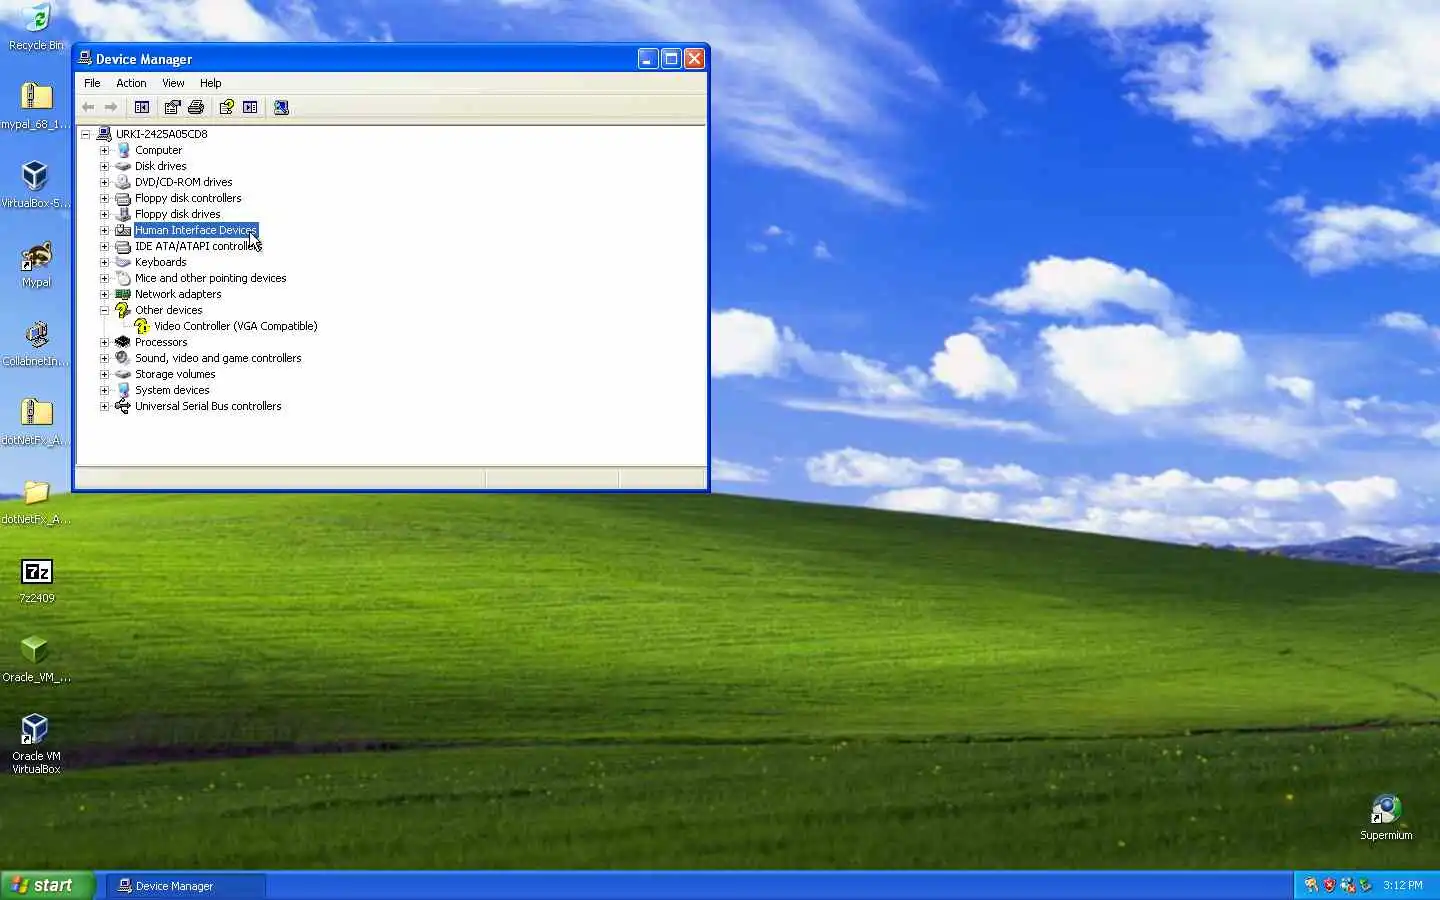Select the dotNetFx_A yellow folder icon on desktop
The image size is (1440, 900).
[36, 493]
